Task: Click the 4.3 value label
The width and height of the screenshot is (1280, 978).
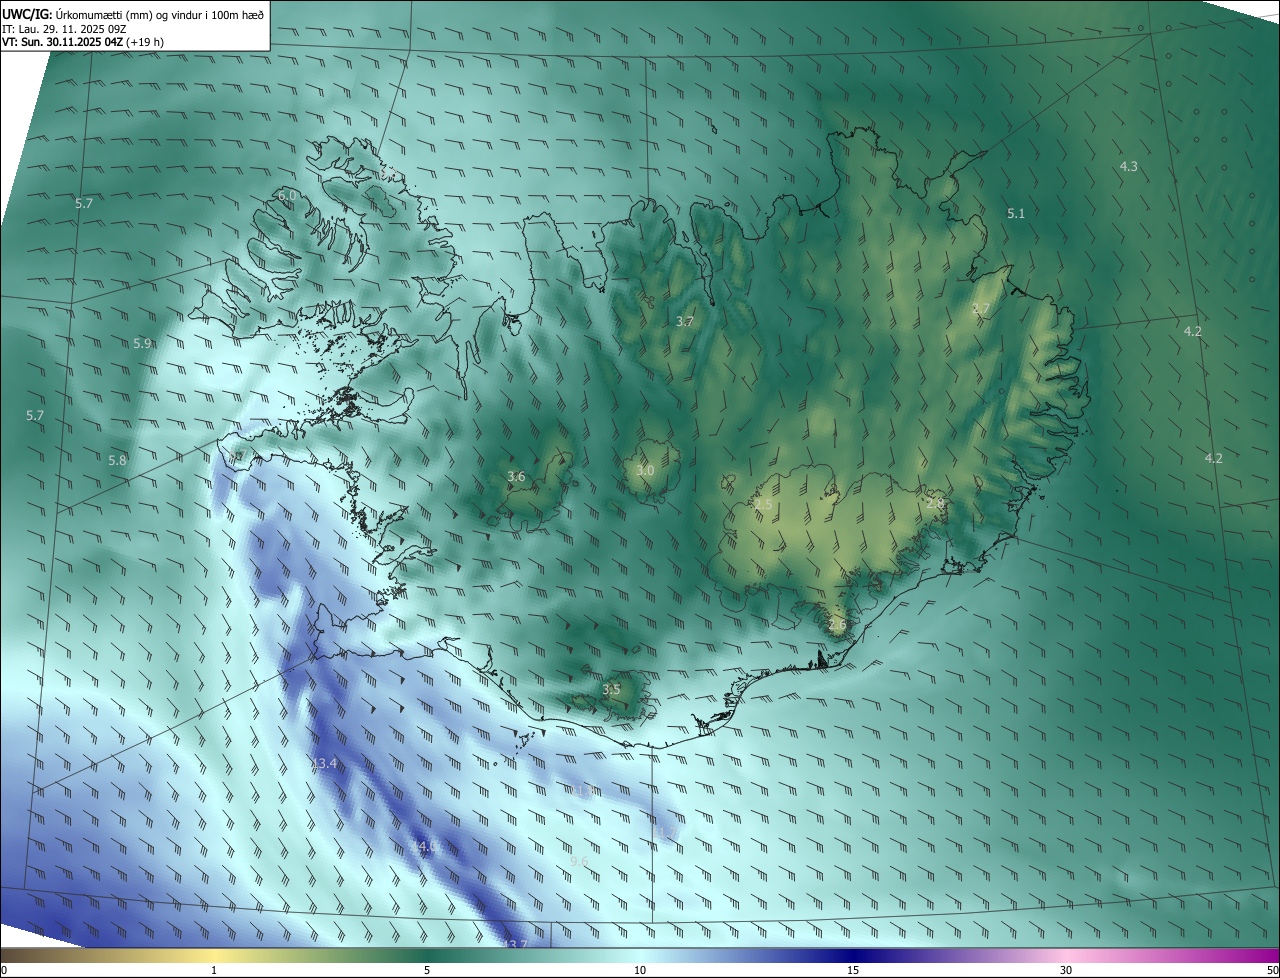Action: coord(1128,166)
